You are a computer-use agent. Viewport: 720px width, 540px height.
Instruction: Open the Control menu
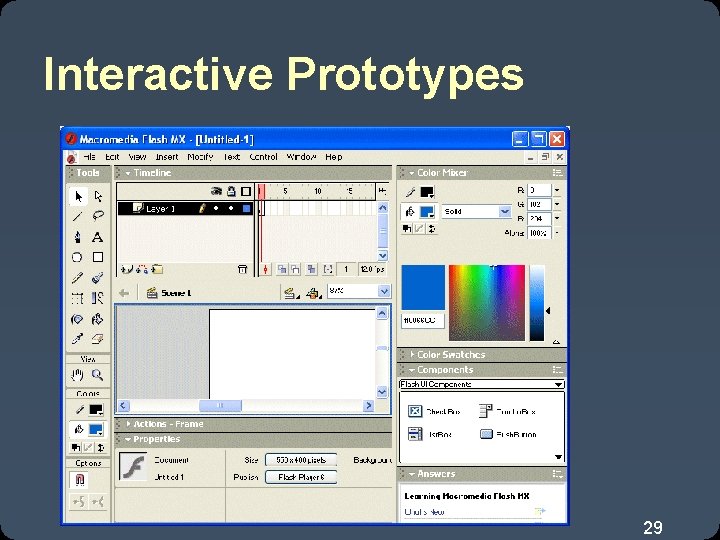(263, 157)
